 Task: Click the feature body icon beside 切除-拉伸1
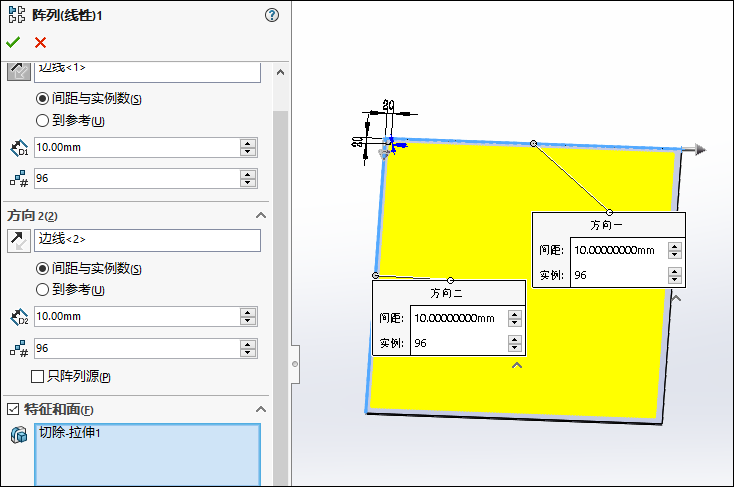pos(19,436)
